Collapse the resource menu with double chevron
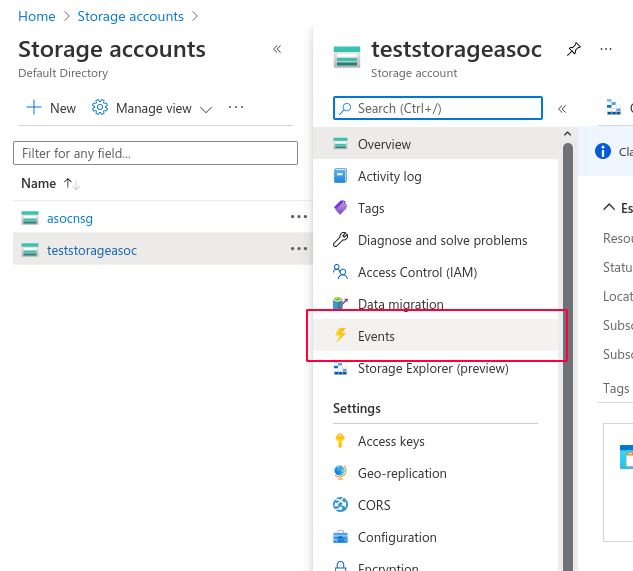Viewport: 633px width, 571px height. (562, 109)
